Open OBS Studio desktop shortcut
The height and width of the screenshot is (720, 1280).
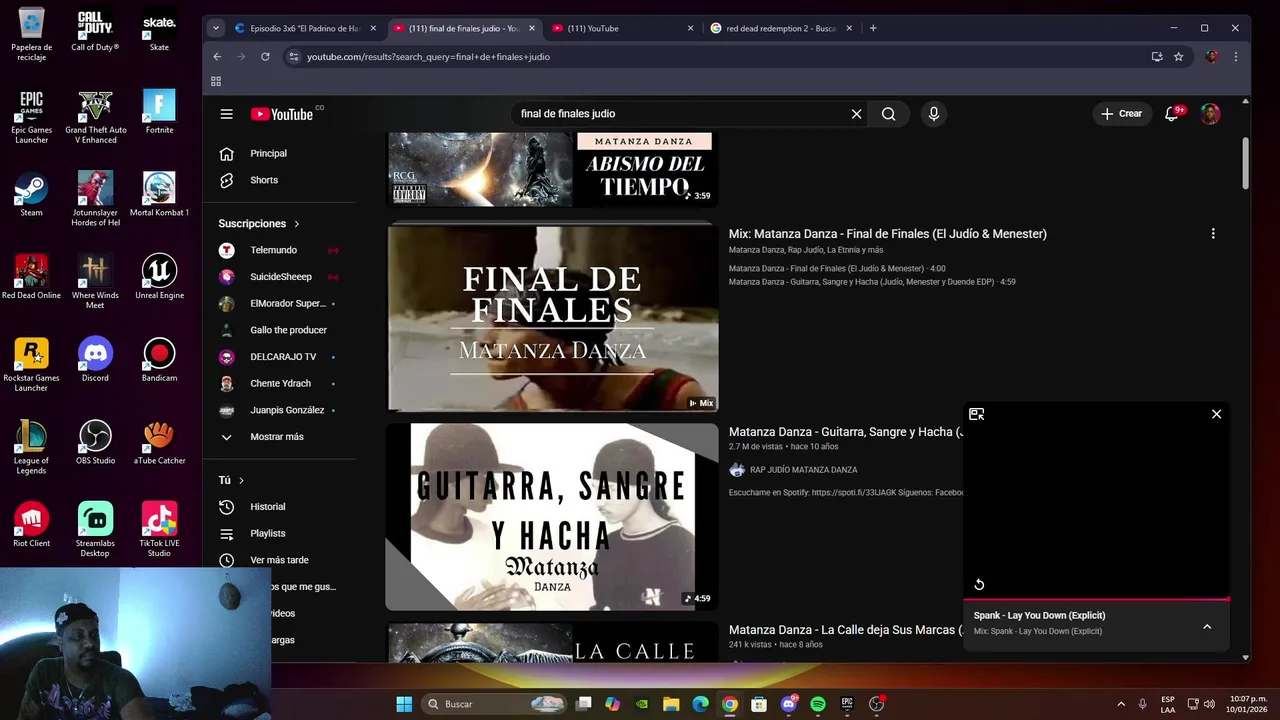coord(95,443)
